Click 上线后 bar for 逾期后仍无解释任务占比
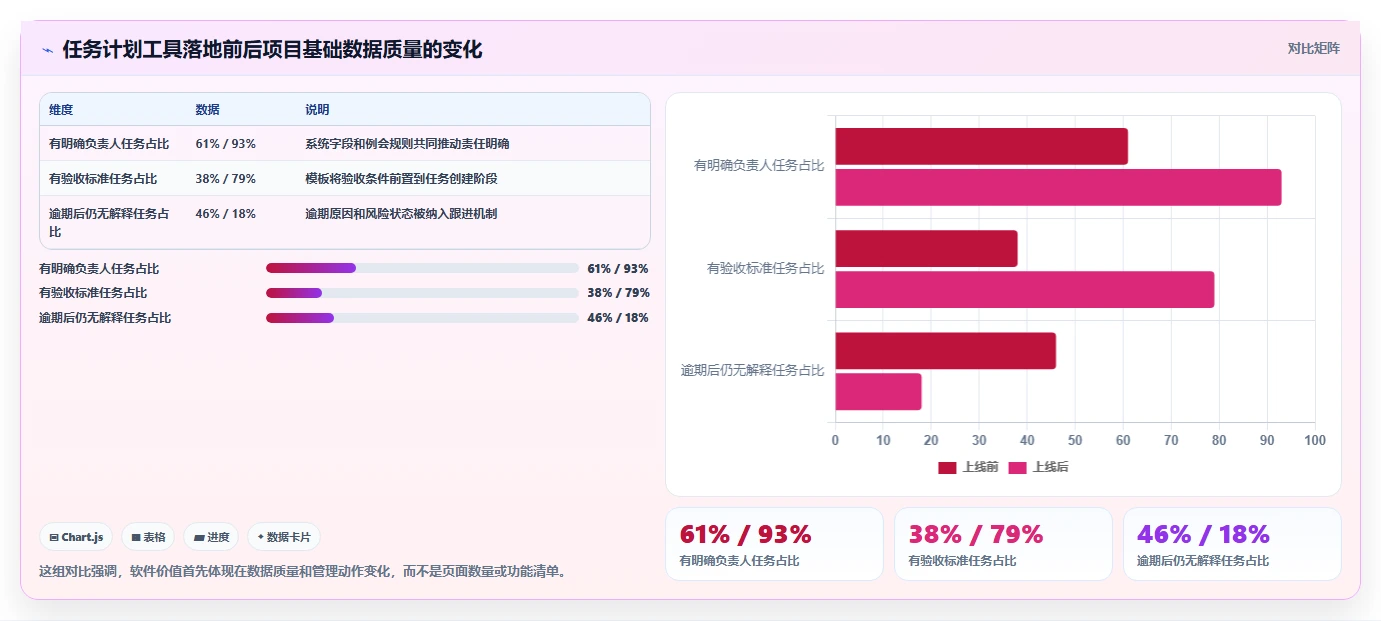The width and height of the screenshot is (1381, 621). tap(878, 392)
